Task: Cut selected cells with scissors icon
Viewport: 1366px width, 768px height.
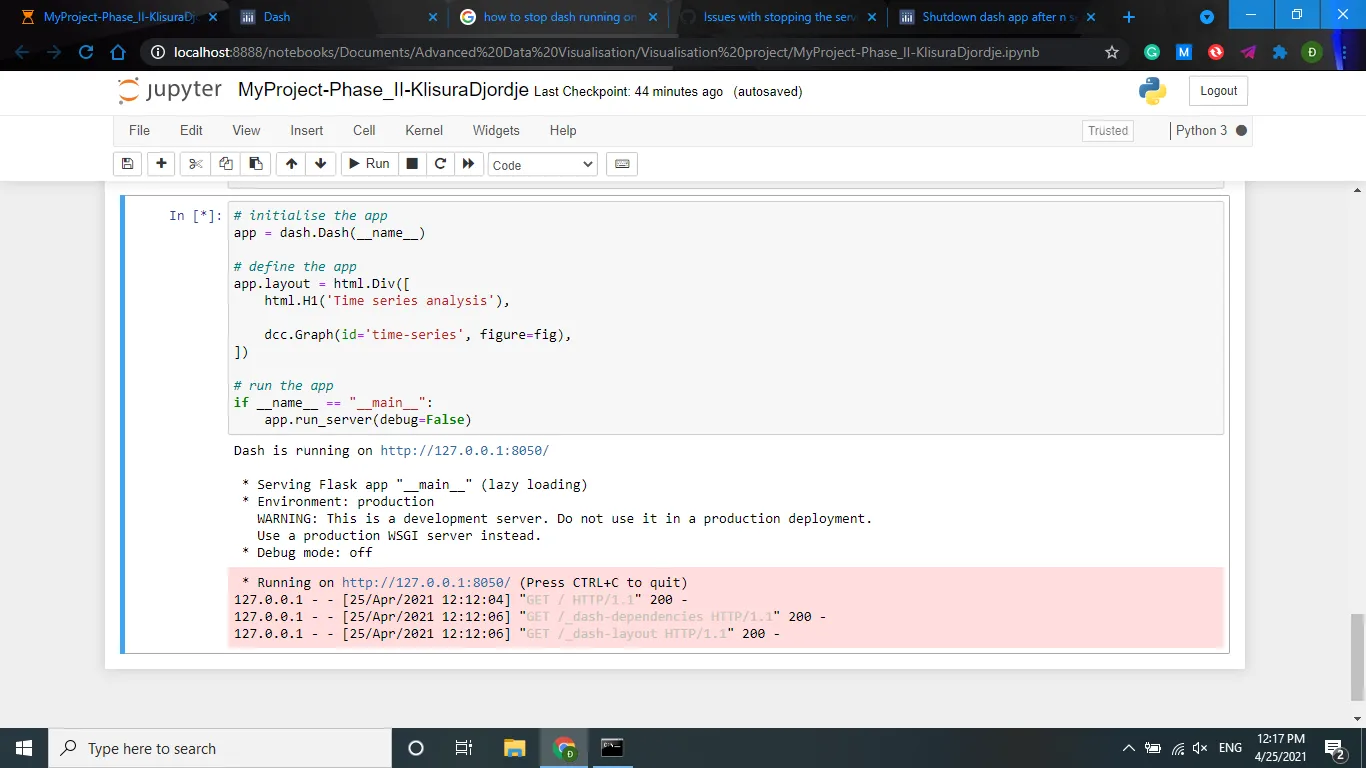Action: (x=195, y=164)
